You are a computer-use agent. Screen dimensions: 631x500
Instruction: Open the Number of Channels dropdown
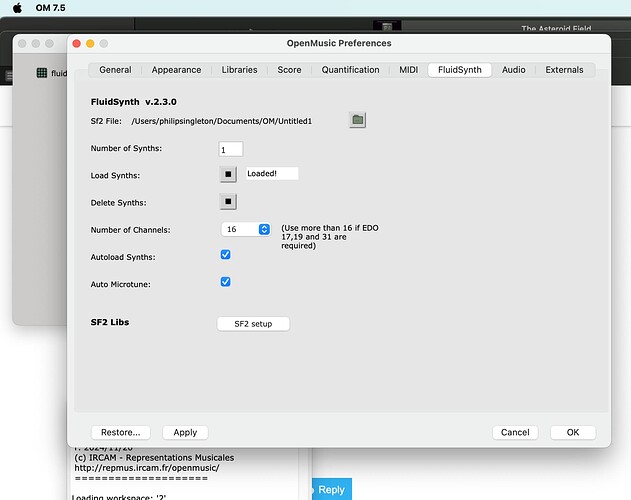246,229
